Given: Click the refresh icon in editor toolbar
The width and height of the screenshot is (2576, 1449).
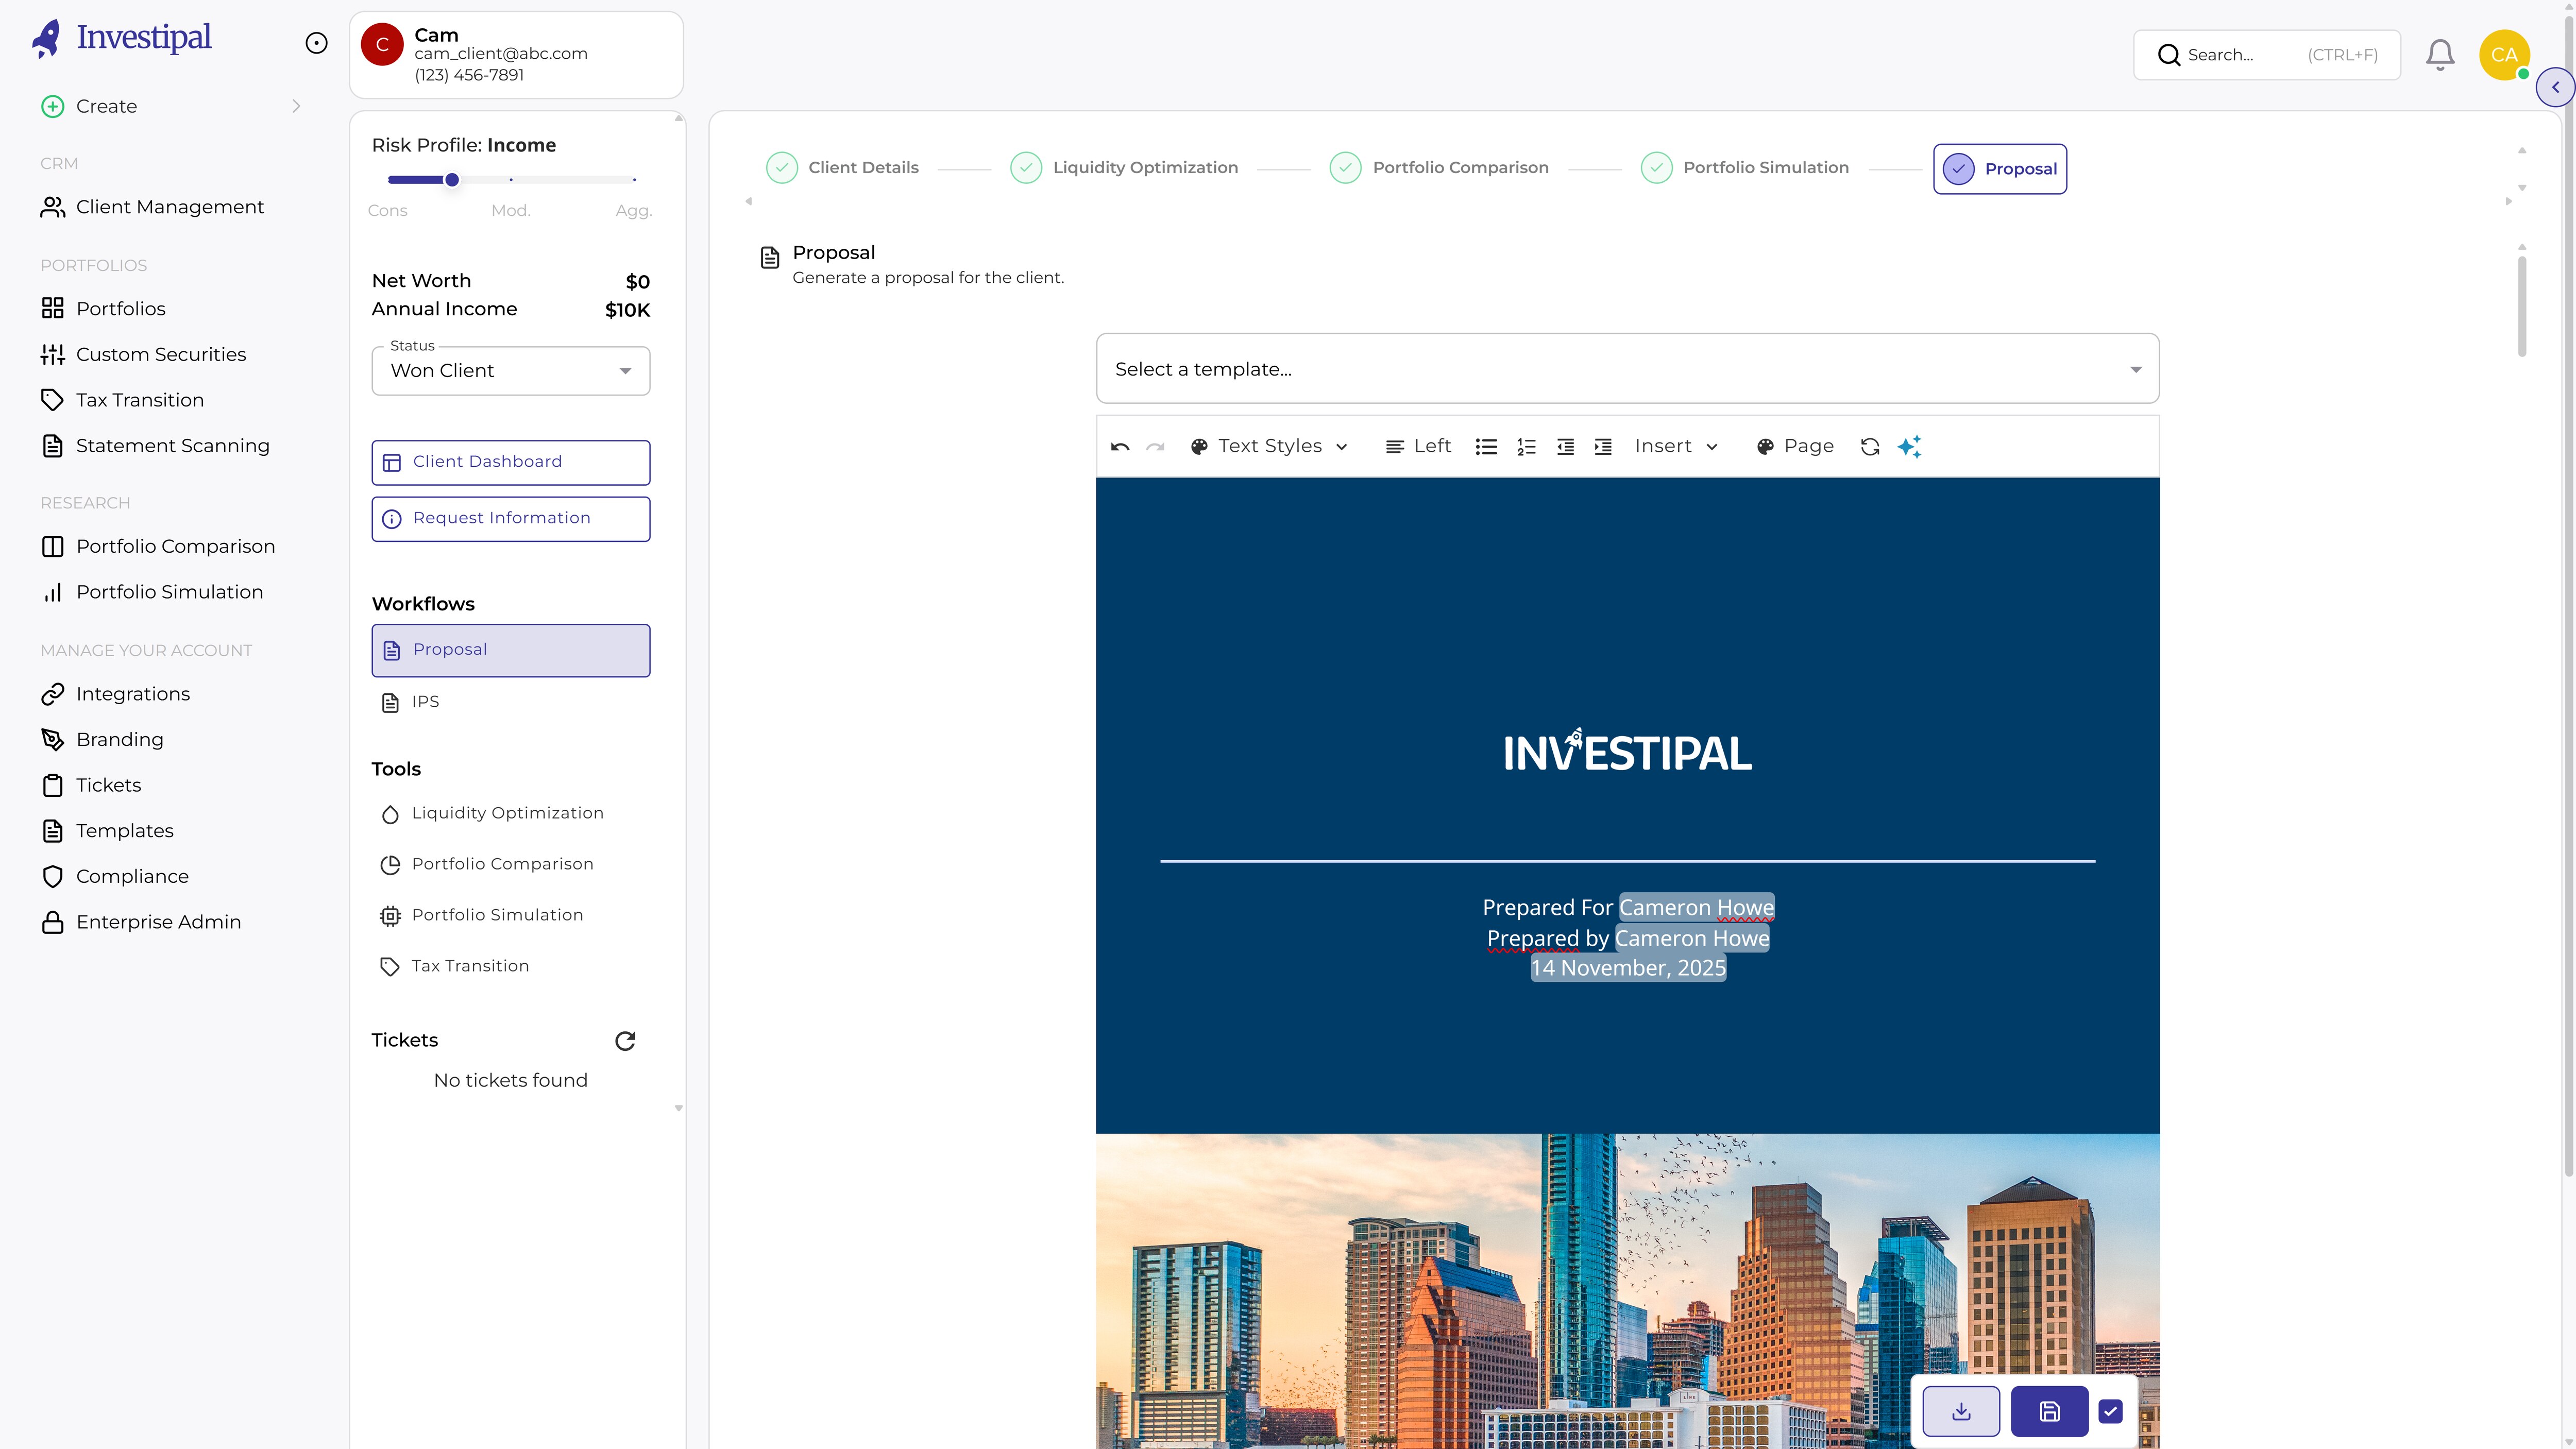Looking at the screenshot, I should [1870, 447].
